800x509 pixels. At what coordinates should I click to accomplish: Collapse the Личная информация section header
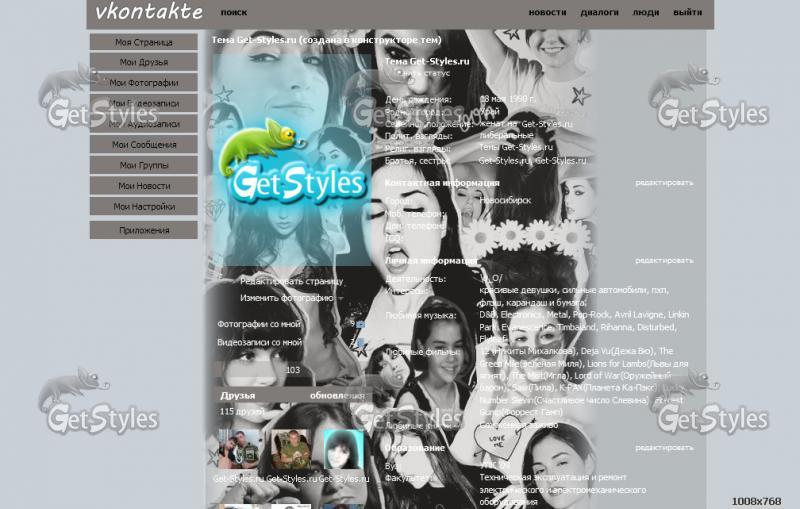click(x=431, y=261)
